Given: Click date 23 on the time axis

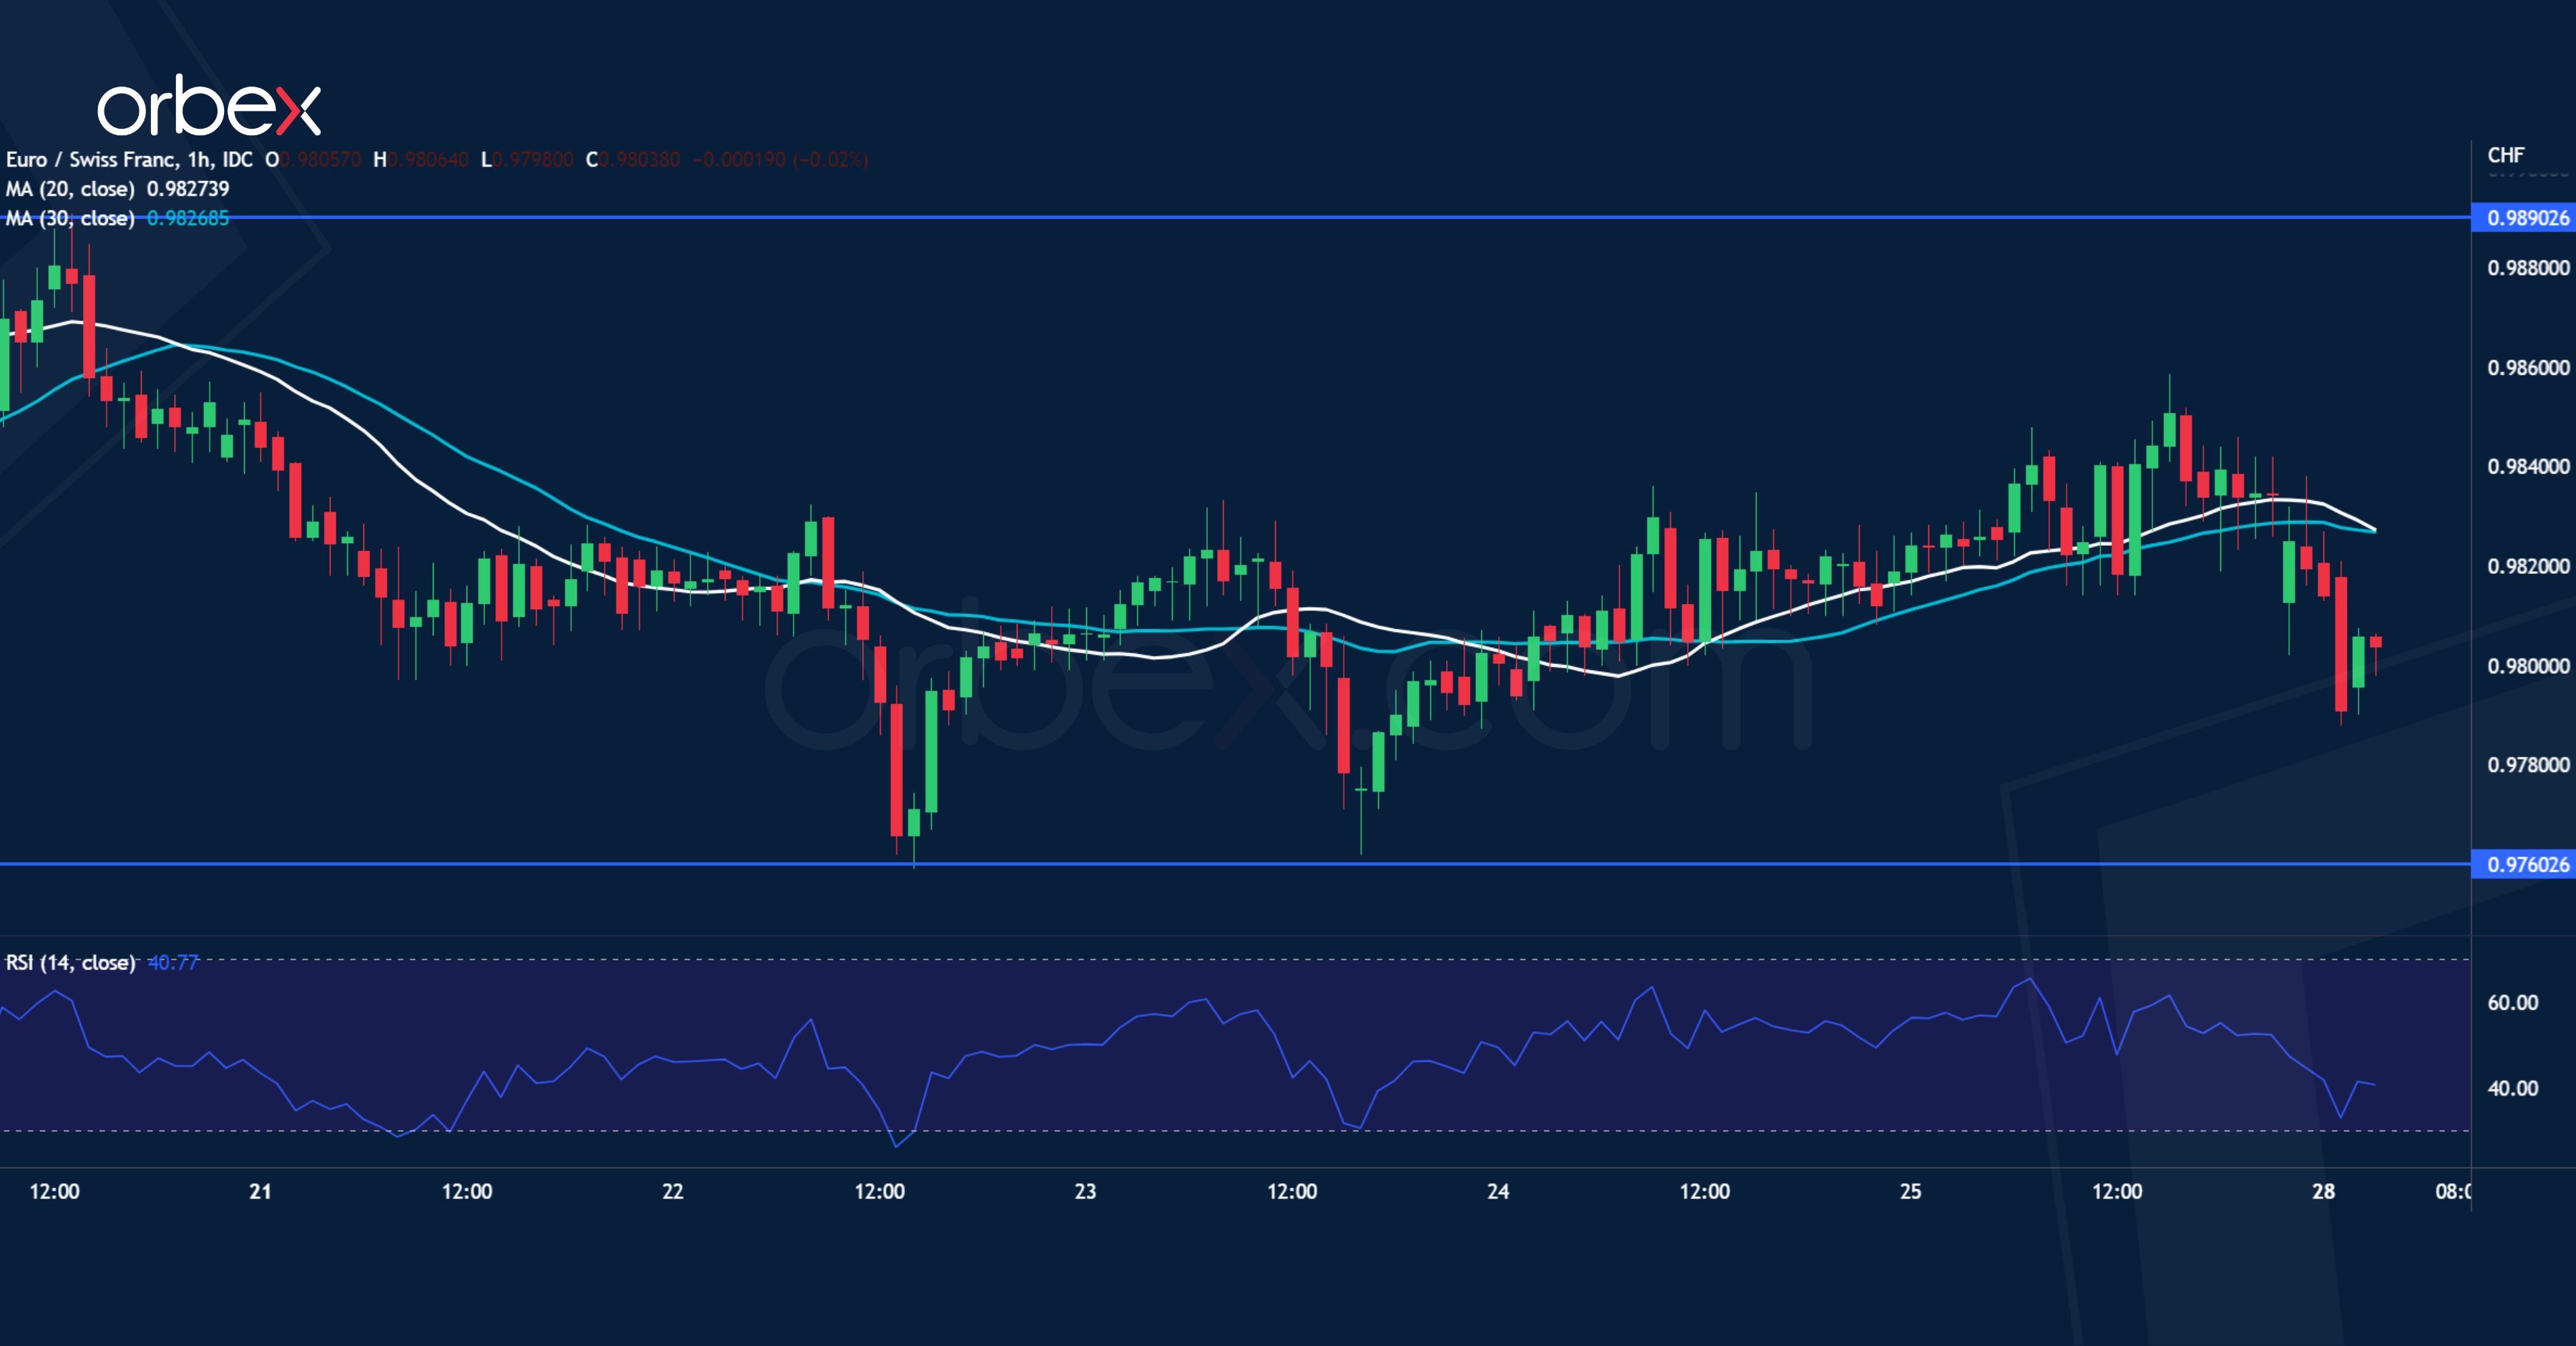Looking at the screenshot, I should click(x=1085, y=1191).
